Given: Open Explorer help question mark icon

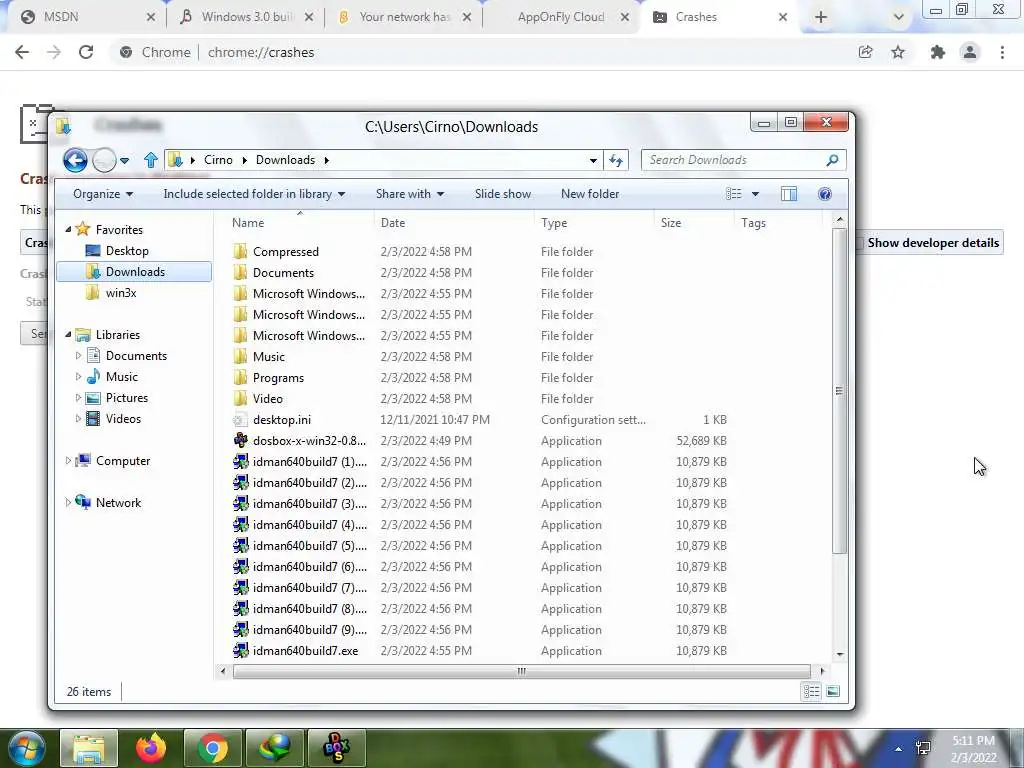Looking at the screenshot, I should [825, 194].
